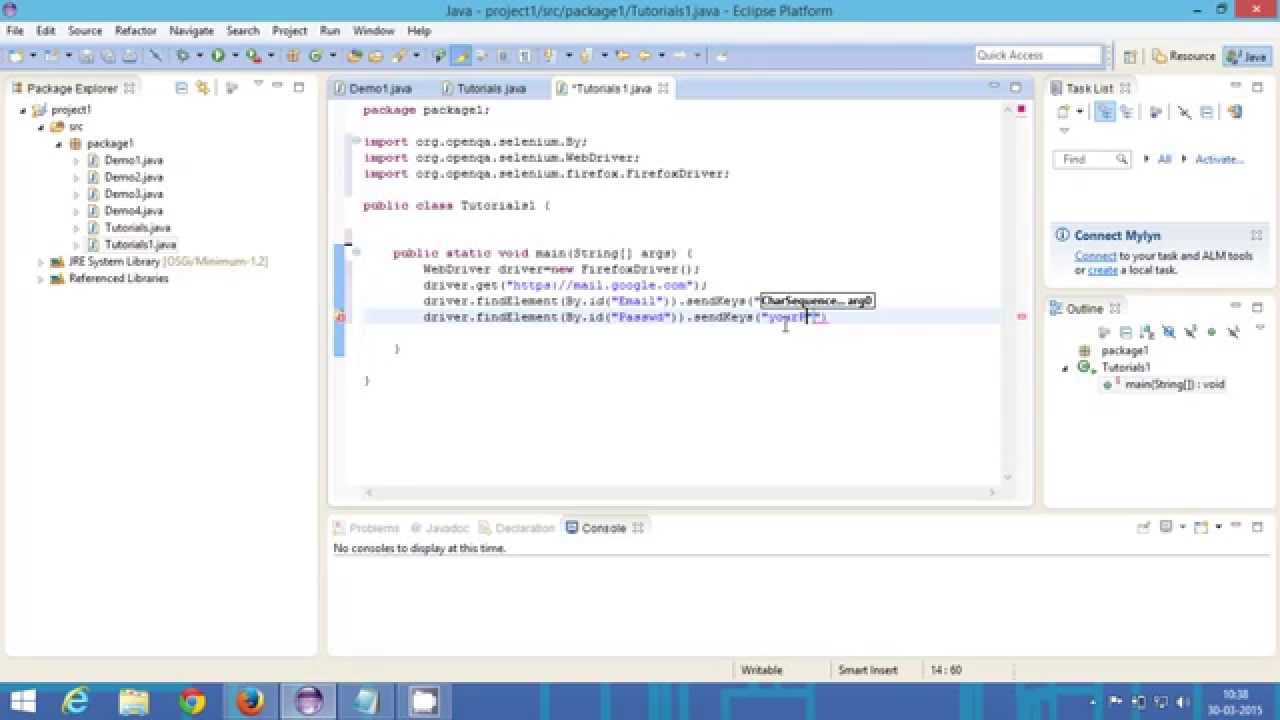
Task: Switch to the Resource perspective
Action: (1184, 56)
